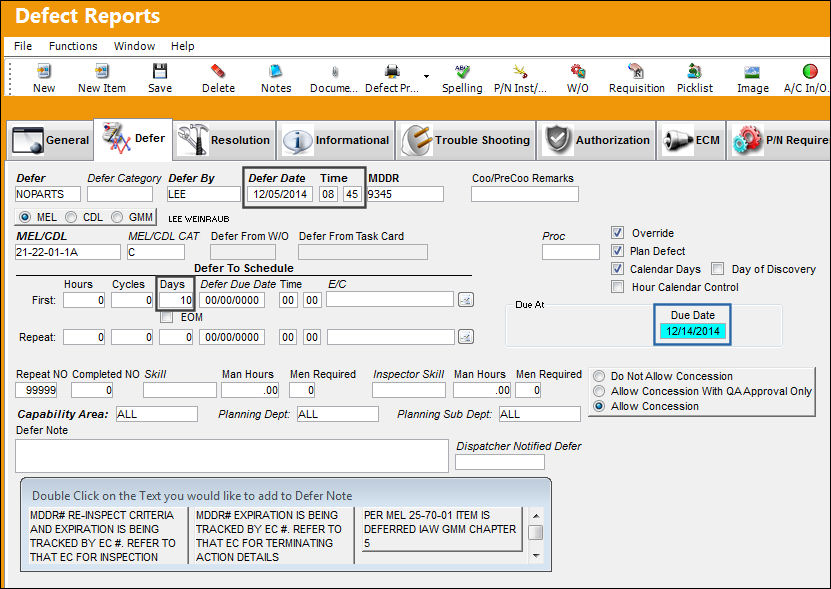Image resolution: width=831 pixels, height=589 pixels.
Task: Toggle the Calendar Days checkbox
Action: pyautogui.click(x=617, y=269)
